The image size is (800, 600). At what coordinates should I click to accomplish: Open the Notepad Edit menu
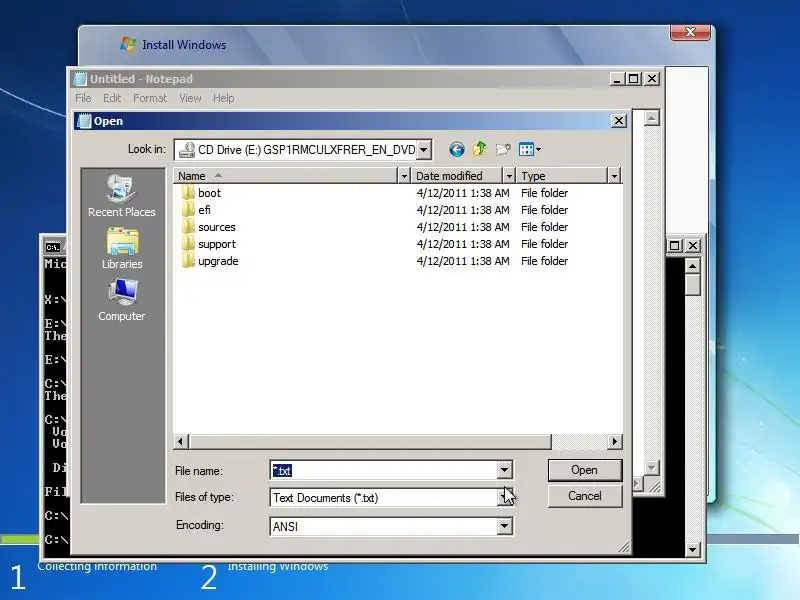pos(112,98)
